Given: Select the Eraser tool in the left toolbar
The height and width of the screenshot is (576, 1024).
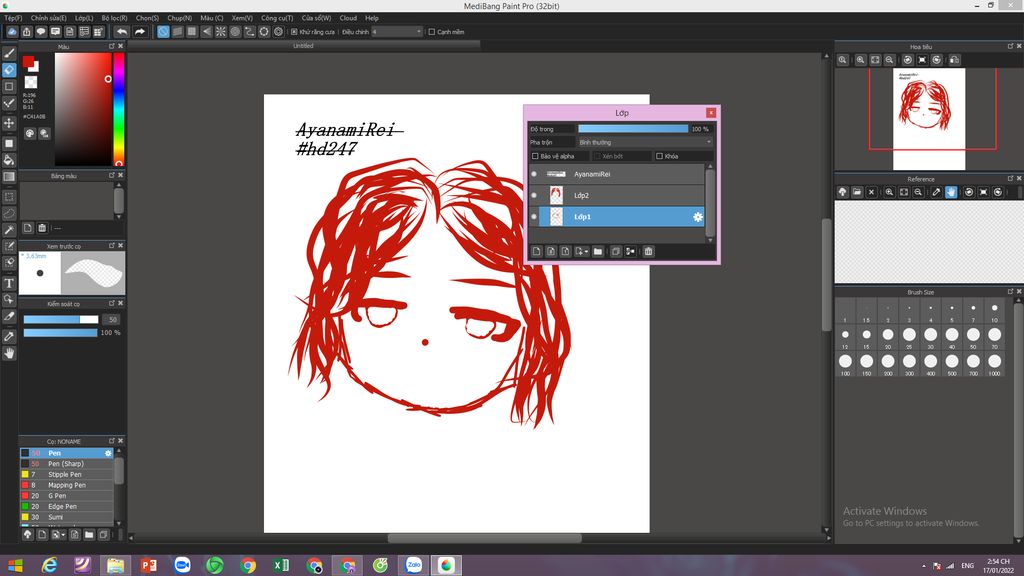Looking at the screenshot, I should tap(9, 69).
